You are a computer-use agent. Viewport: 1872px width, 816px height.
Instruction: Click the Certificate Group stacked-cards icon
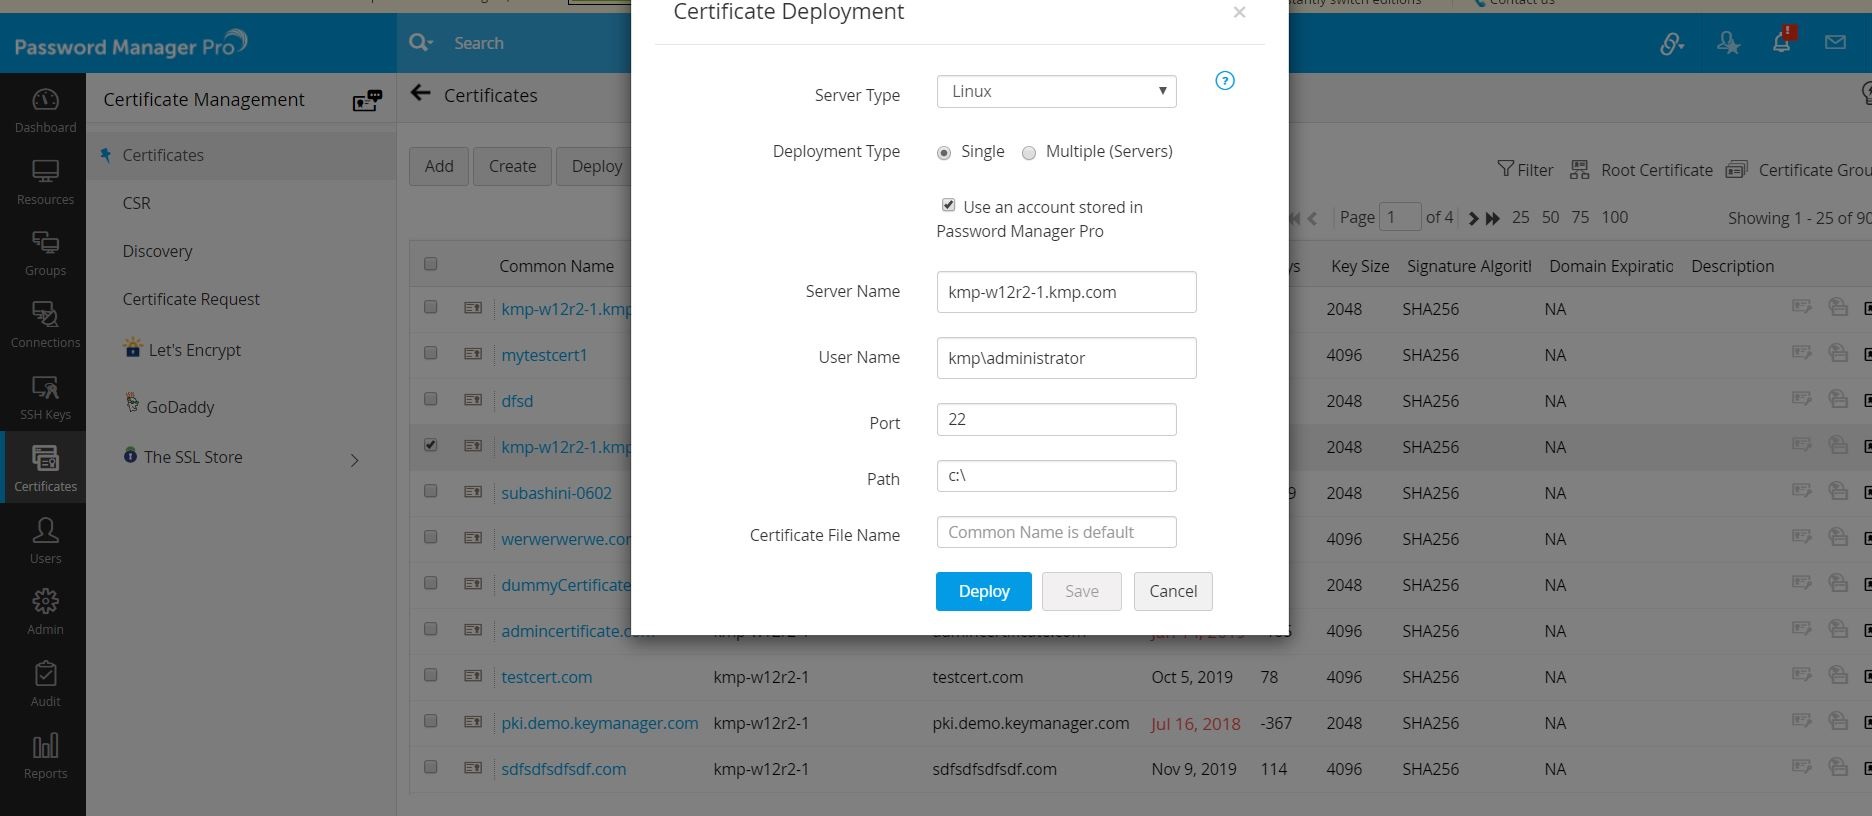[x=1738, y=169]
